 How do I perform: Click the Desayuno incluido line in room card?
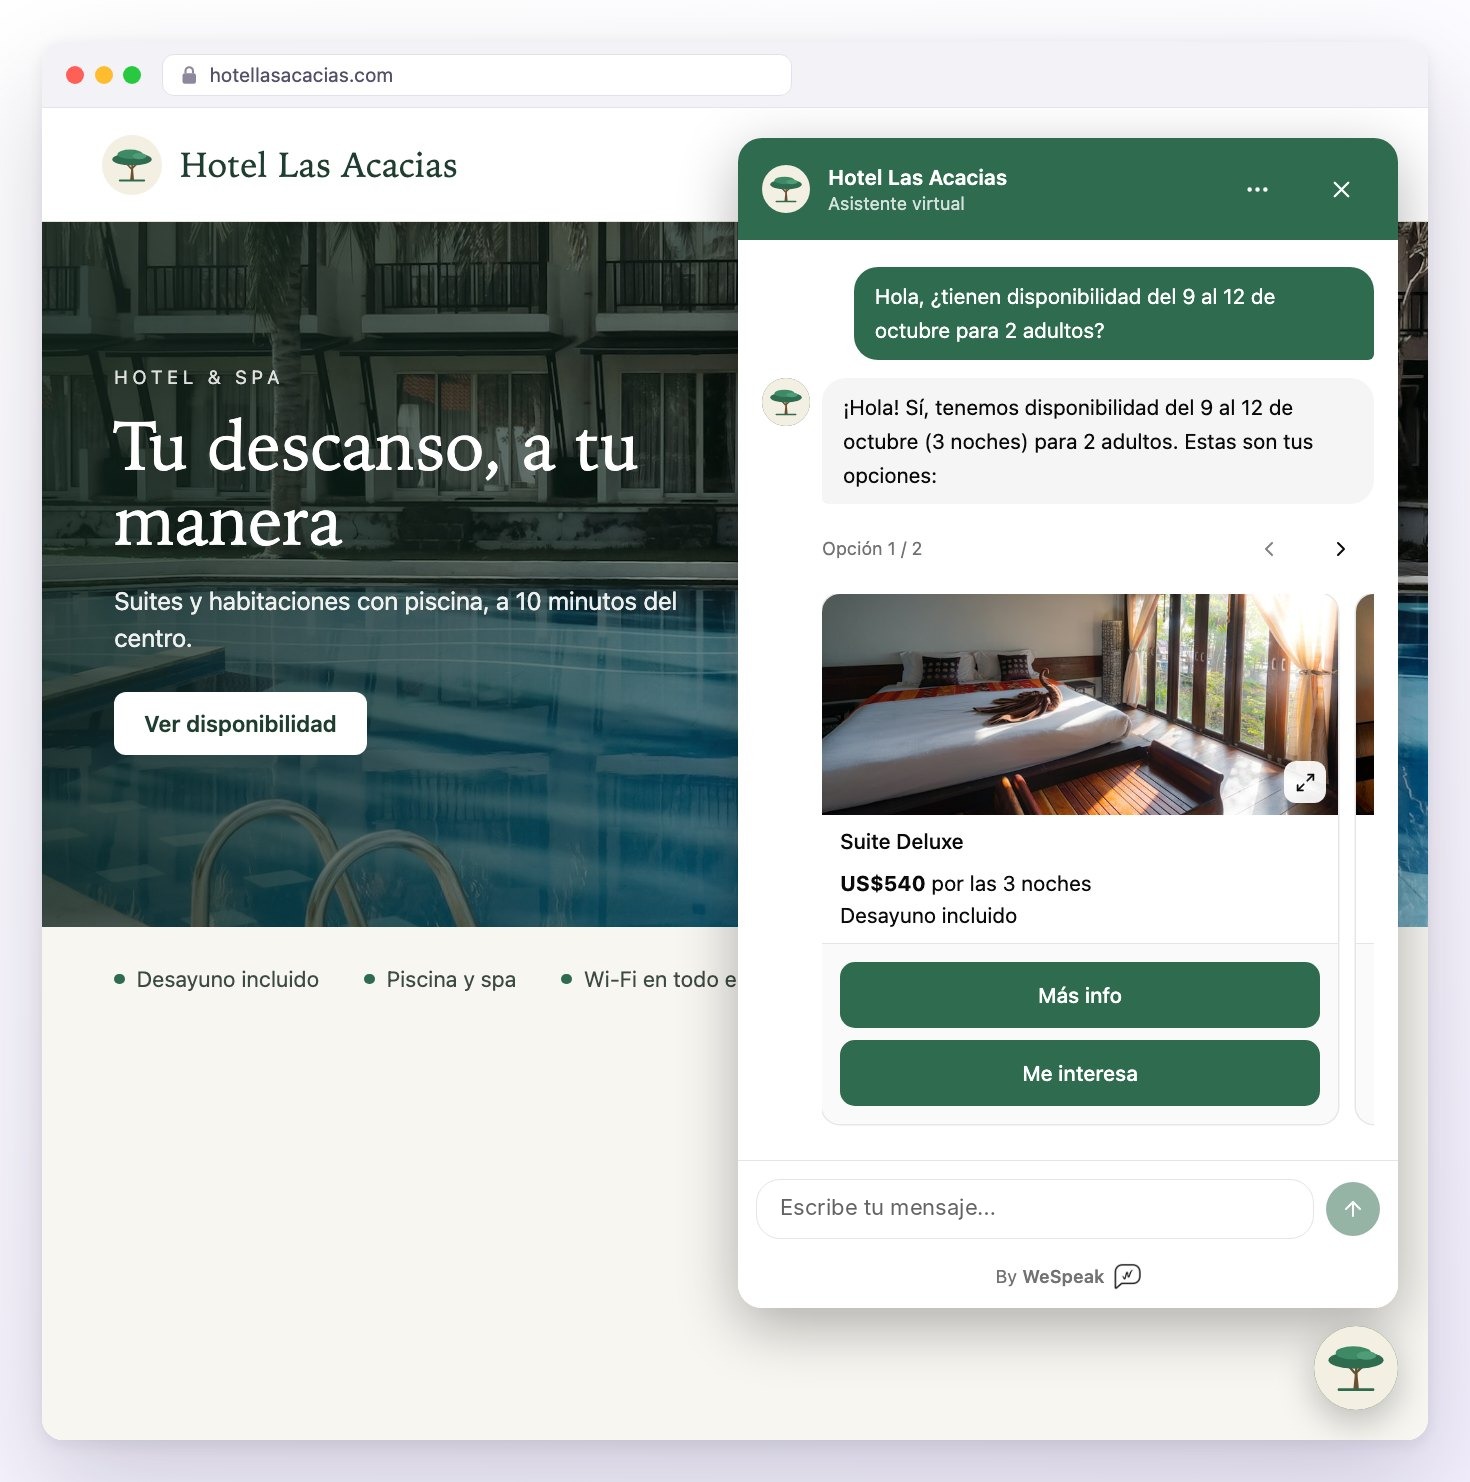click(928, 916)
